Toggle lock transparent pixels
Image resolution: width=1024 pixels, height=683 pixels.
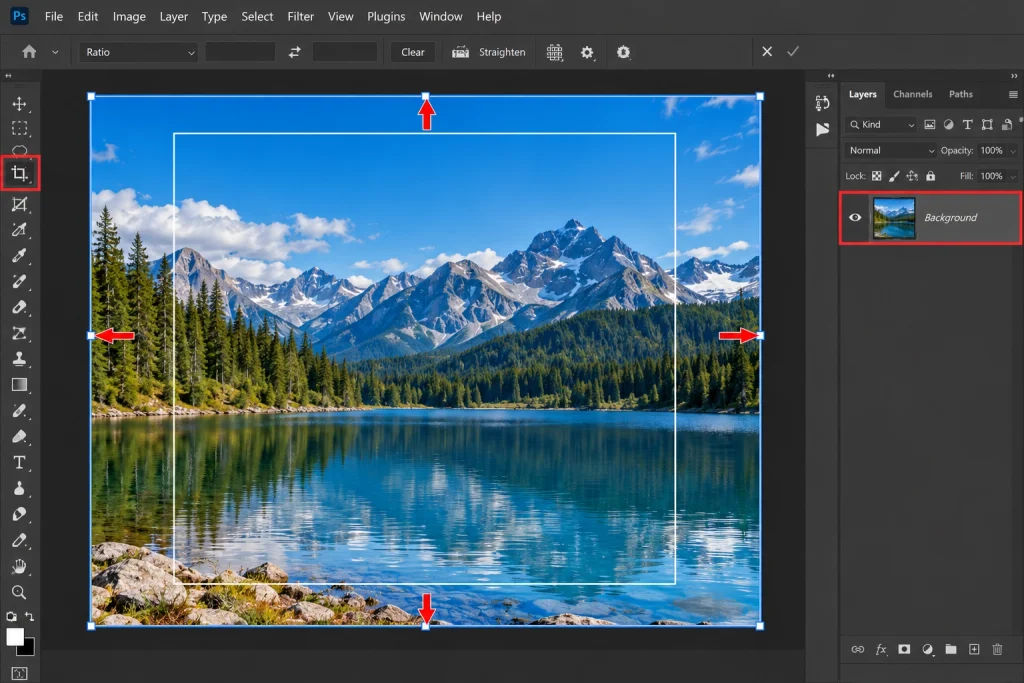(876, 176)
